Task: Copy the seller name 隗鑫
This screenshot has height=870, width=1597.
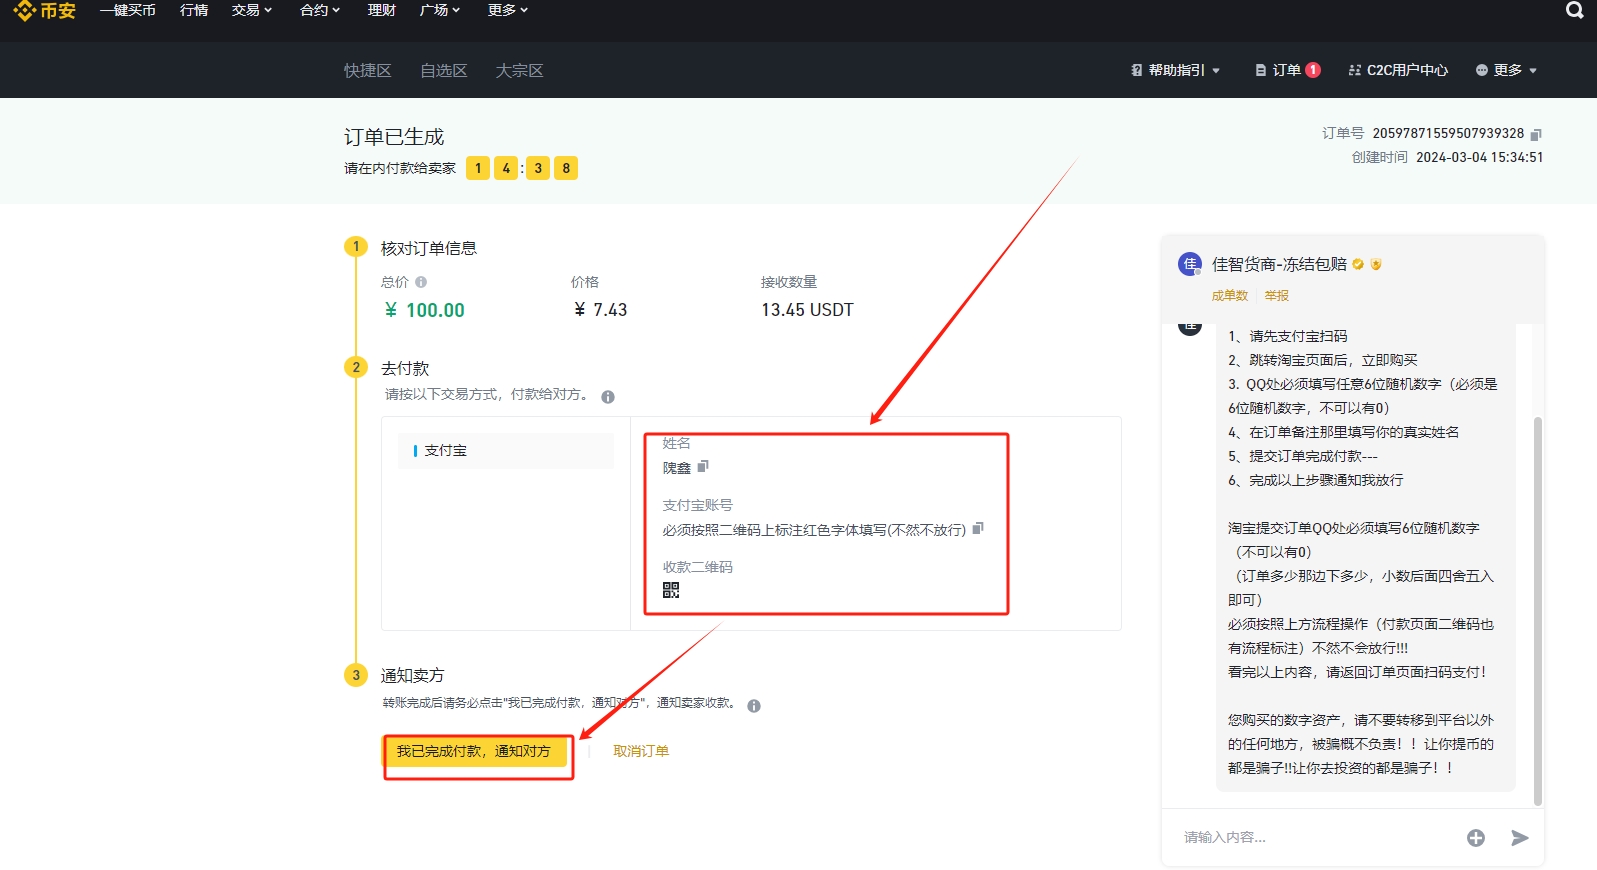Action: click(x=703, y=466)
